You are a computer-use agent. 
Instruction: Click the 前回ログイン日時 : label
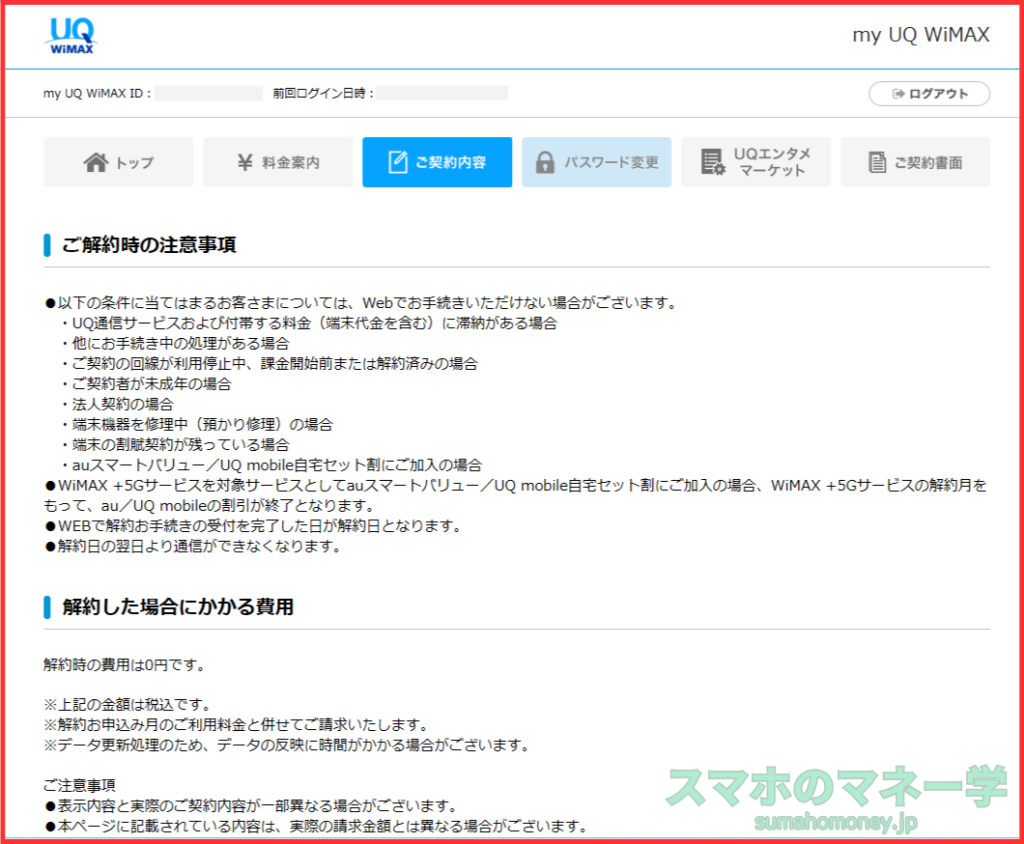[x=323, y=93]
